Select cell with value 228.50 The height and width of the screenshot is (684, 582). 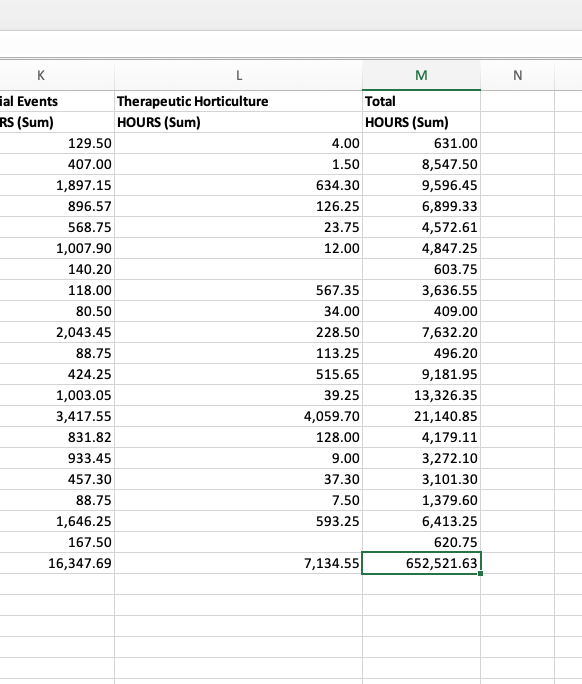[x=239, y=332]
